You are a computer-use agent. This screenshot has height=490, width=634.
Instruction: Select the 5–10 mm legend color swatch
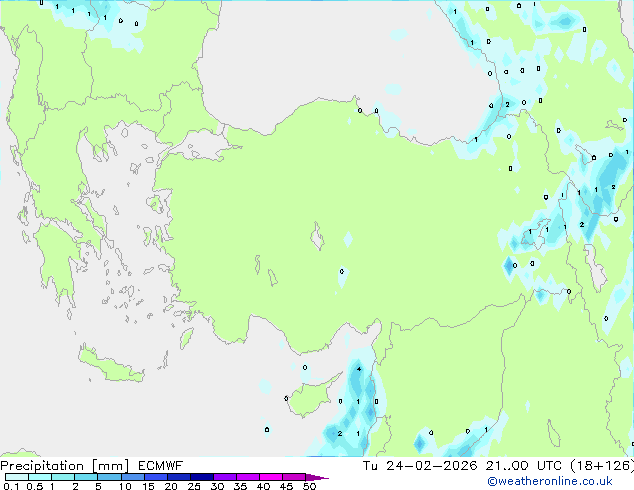pyautogui.click(x=109, y=477)
